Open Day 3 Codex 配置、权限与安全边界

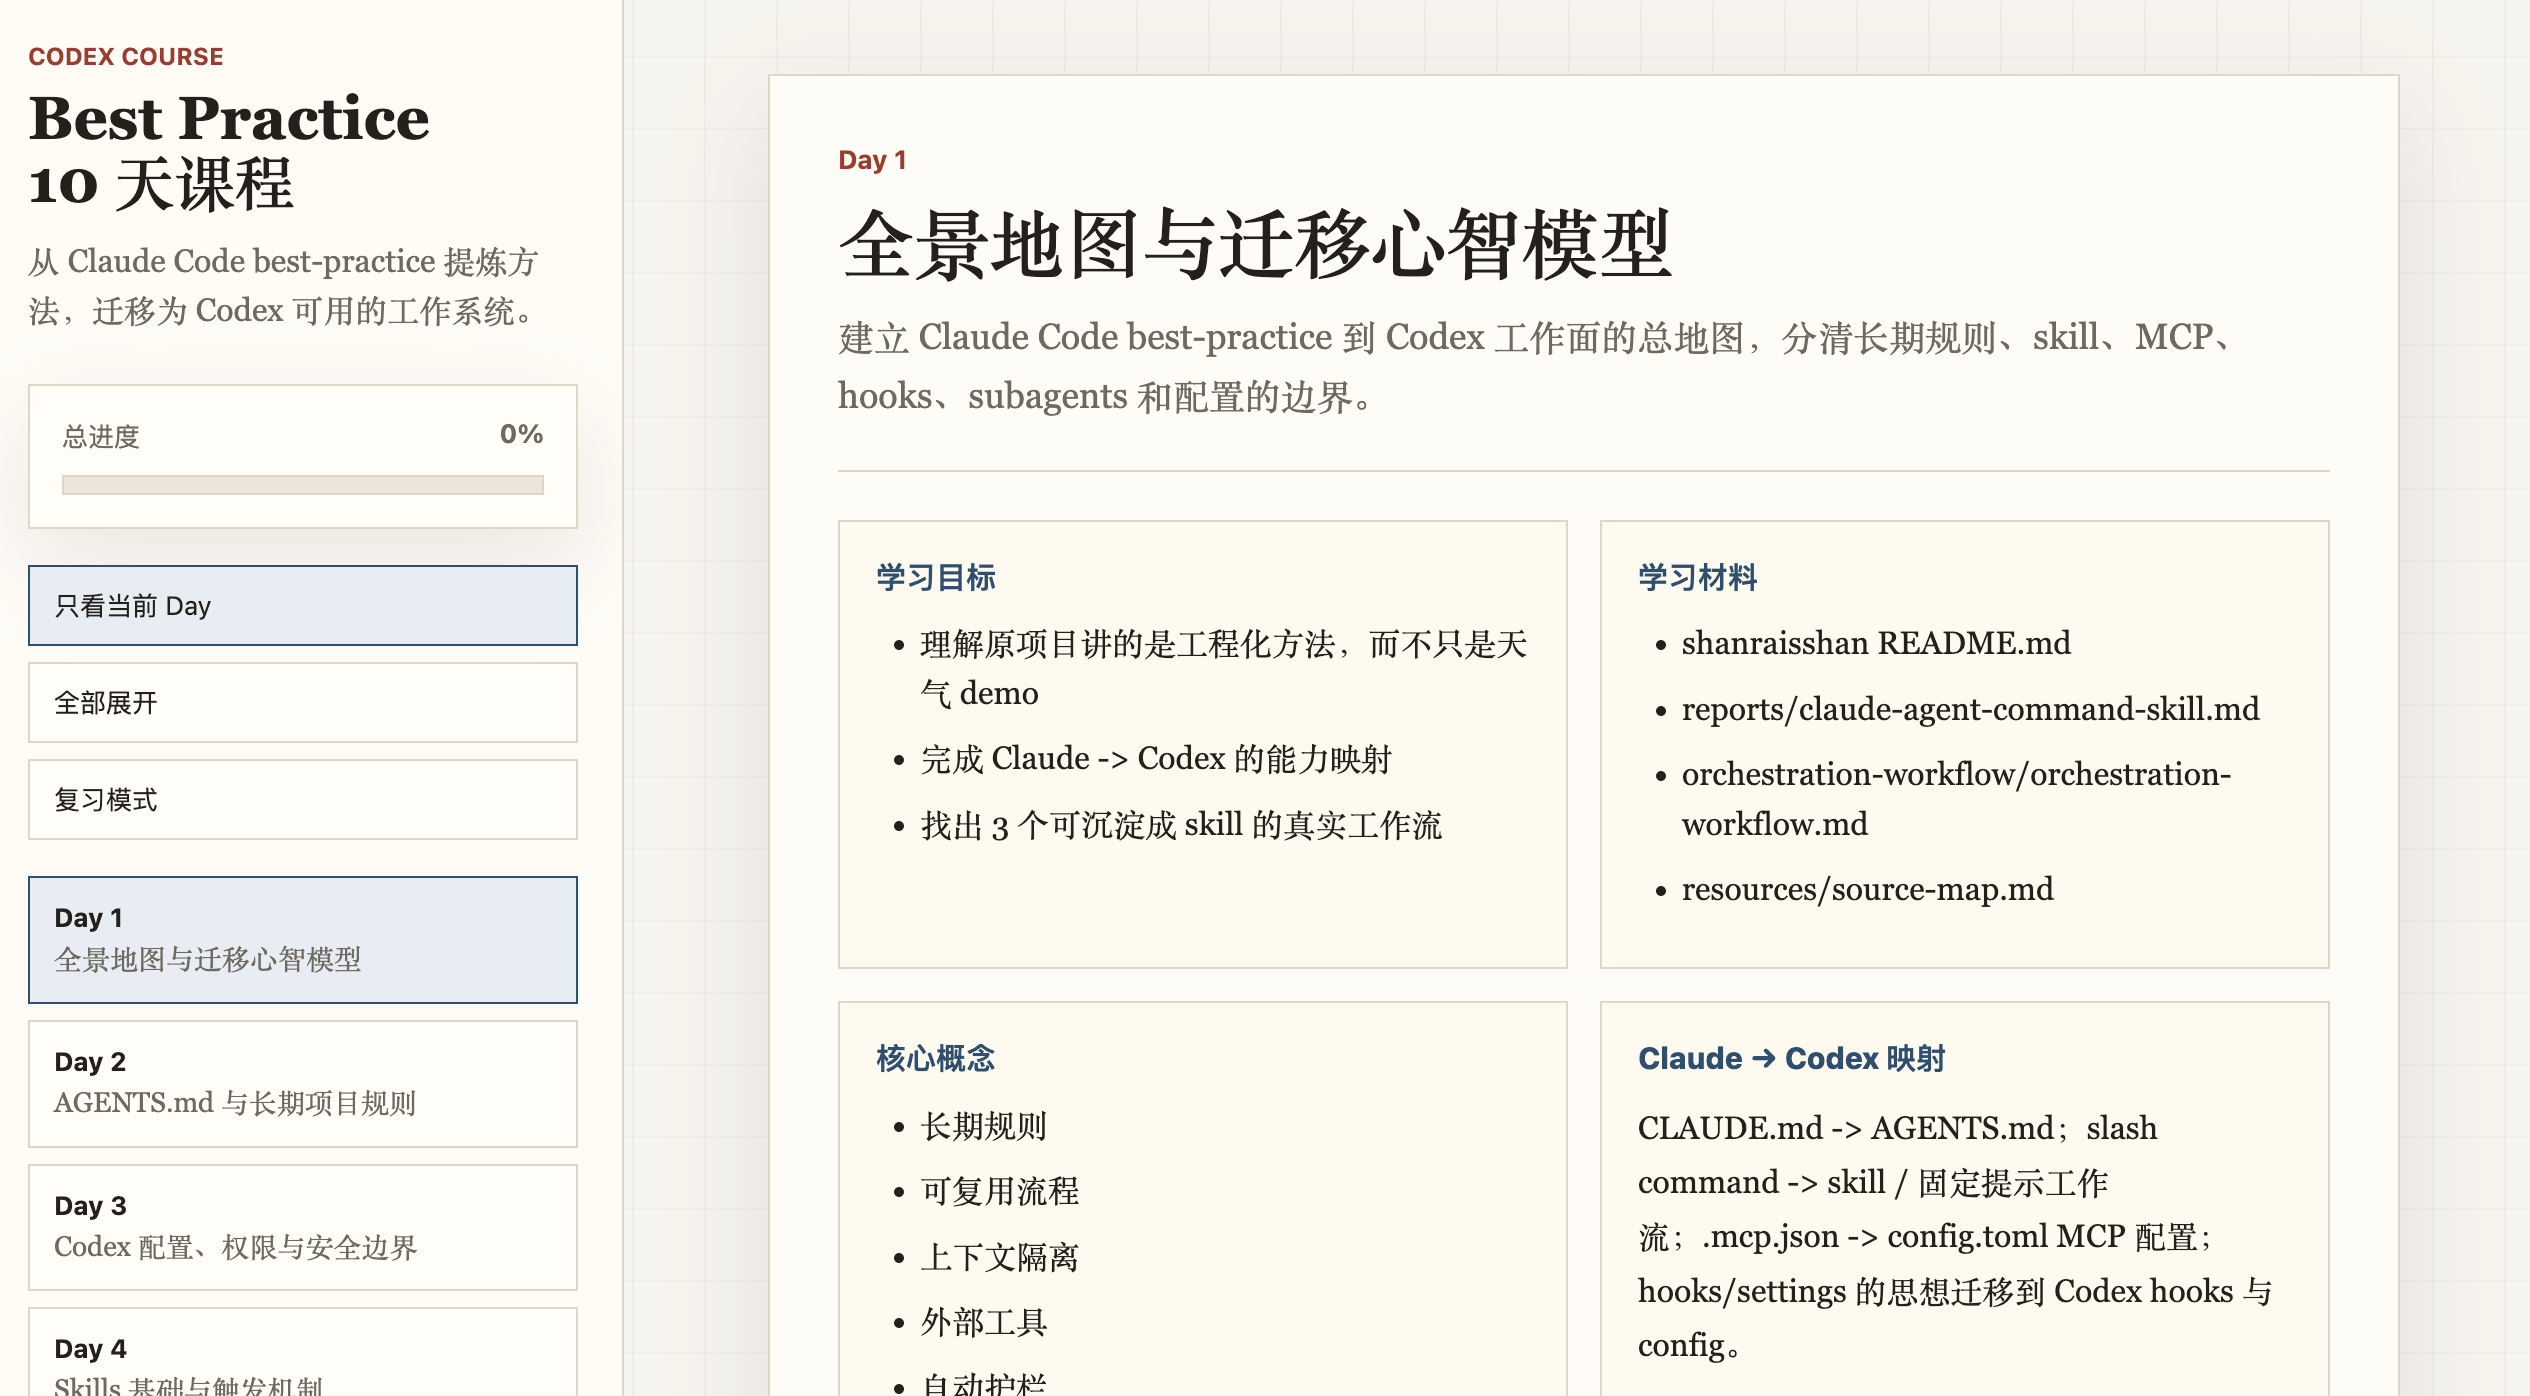303,1227
